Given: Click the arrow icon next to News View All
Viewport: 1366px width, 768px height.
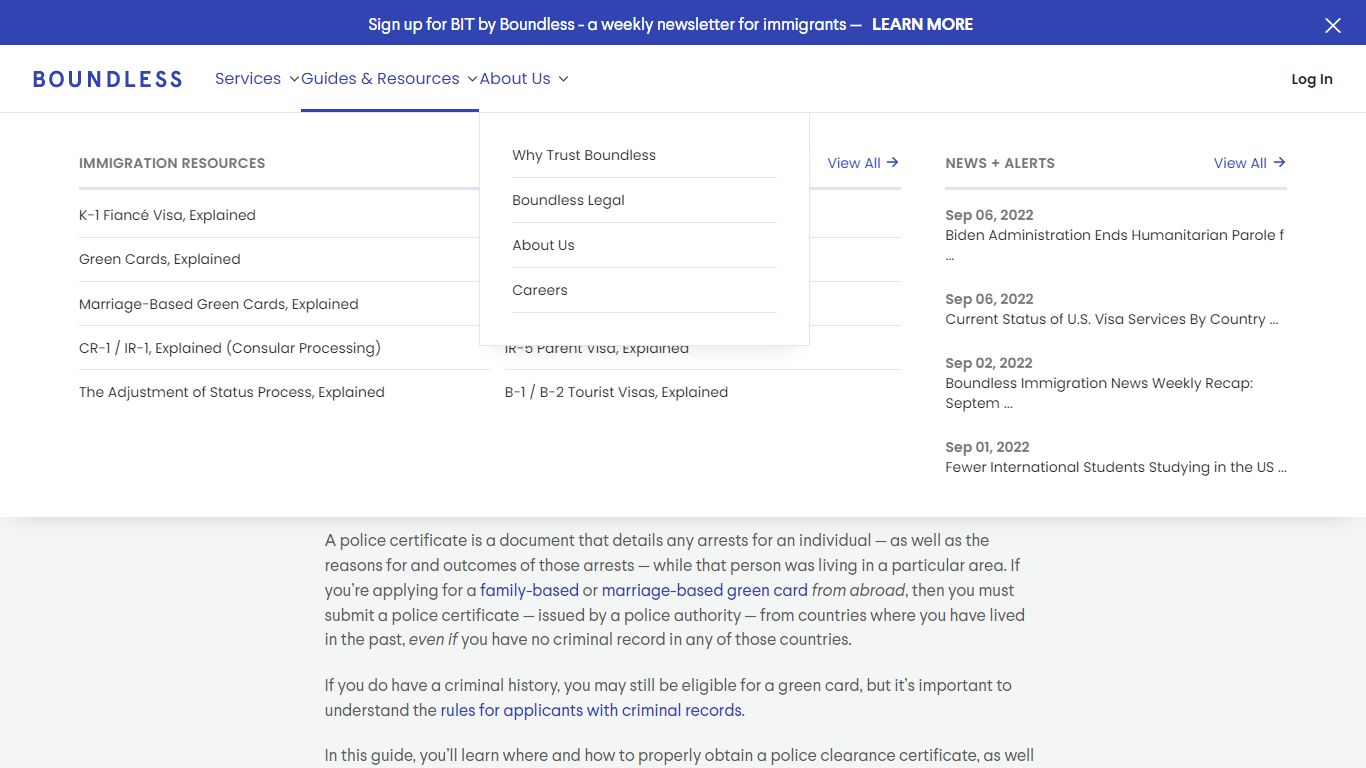Looking at the screenshot, I should [1279, 162].
